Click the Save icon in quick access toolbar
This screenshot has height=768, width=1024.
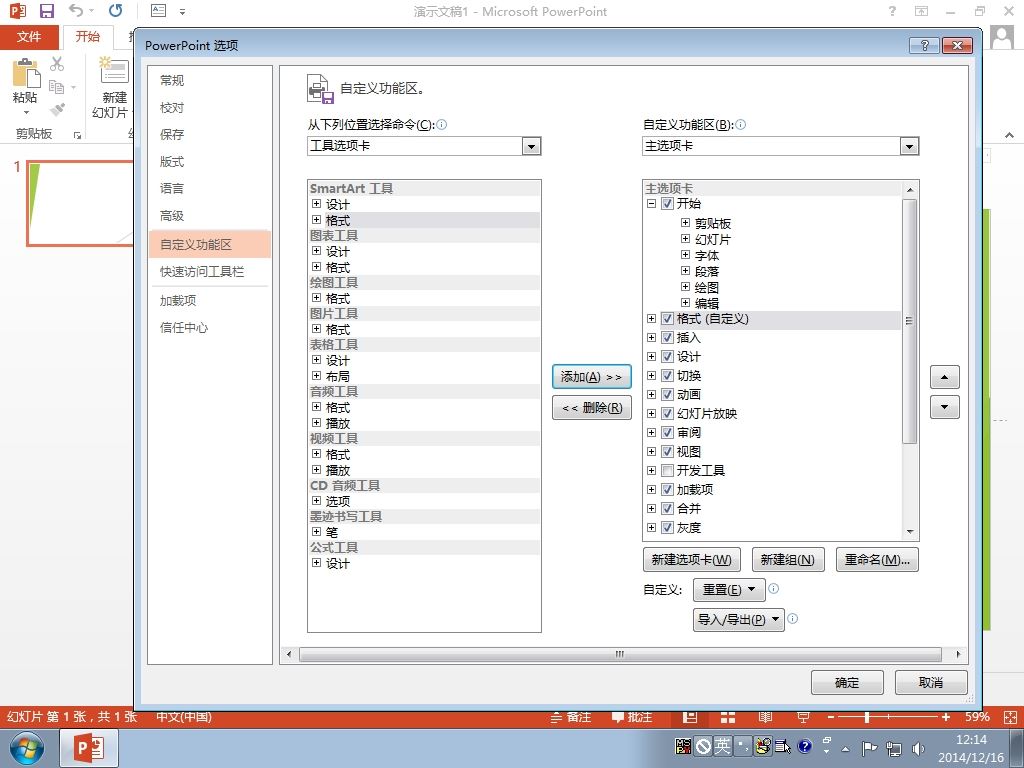pyautogui.click(x=47, y=11)
